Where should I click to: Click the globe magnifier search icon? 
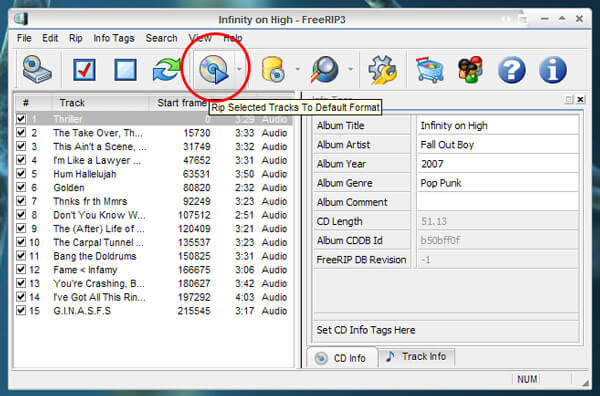click(324, 70)
